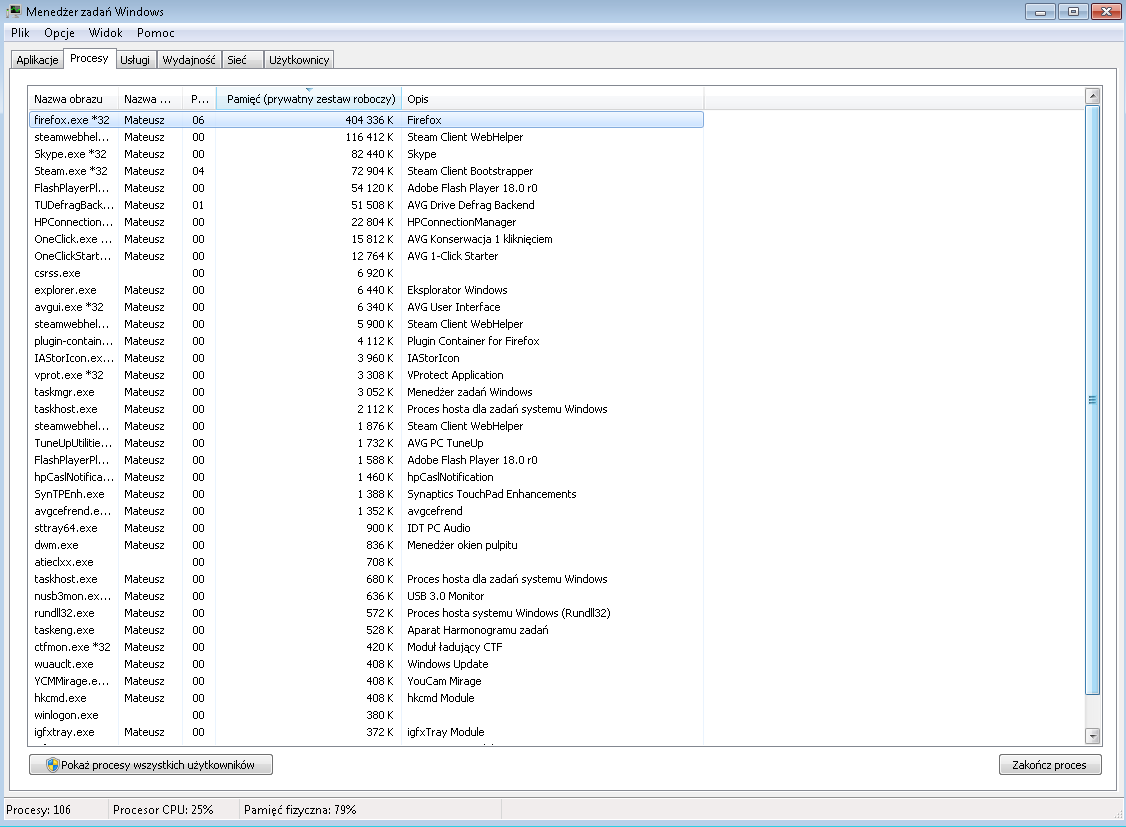1126x827 pixels.
Task: Click the scrollbar up arrow
Action: (1092, 95)
